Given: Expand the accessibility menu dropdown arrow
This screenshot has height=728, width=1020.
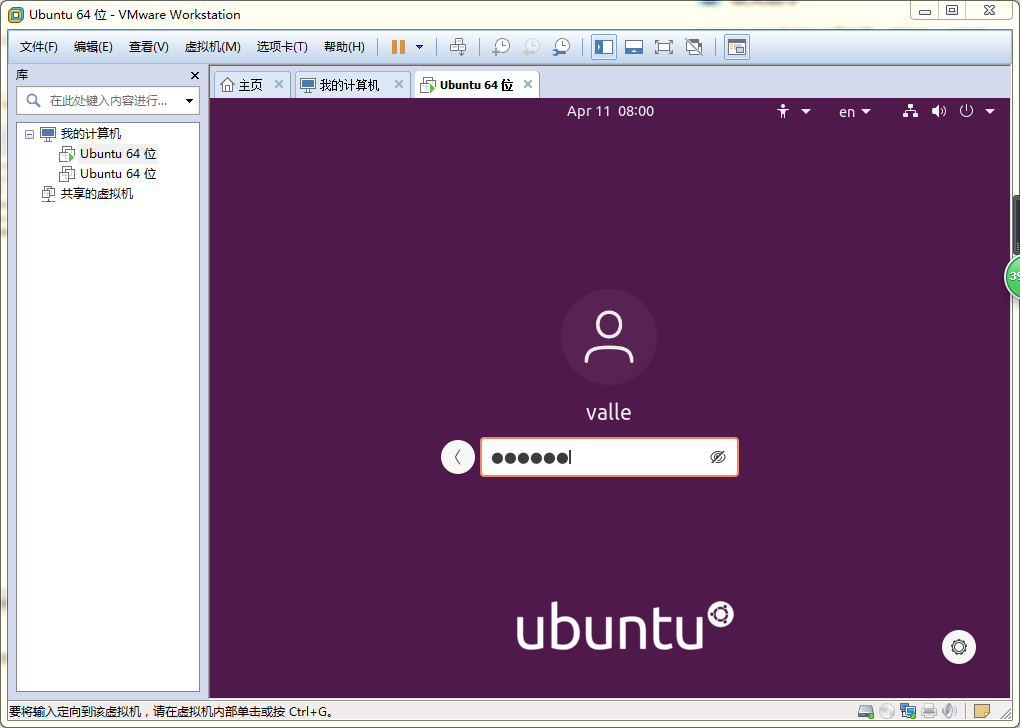Looking at the screenshot, I should (x=806, y=111).
